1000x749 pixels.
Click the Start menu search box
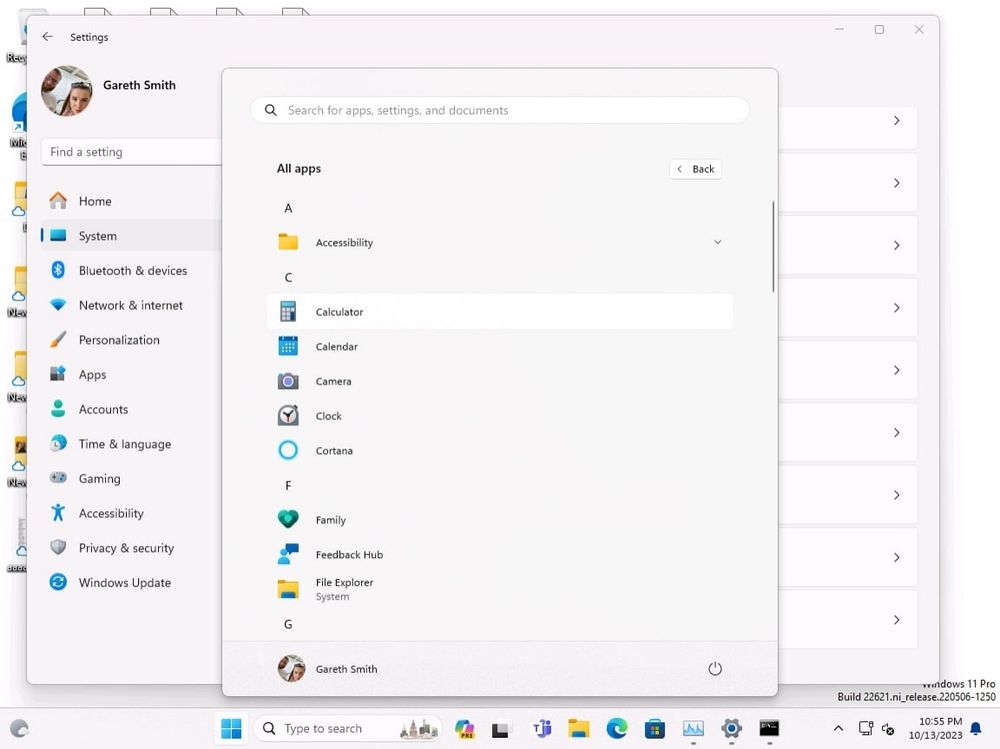coord(499,110)
